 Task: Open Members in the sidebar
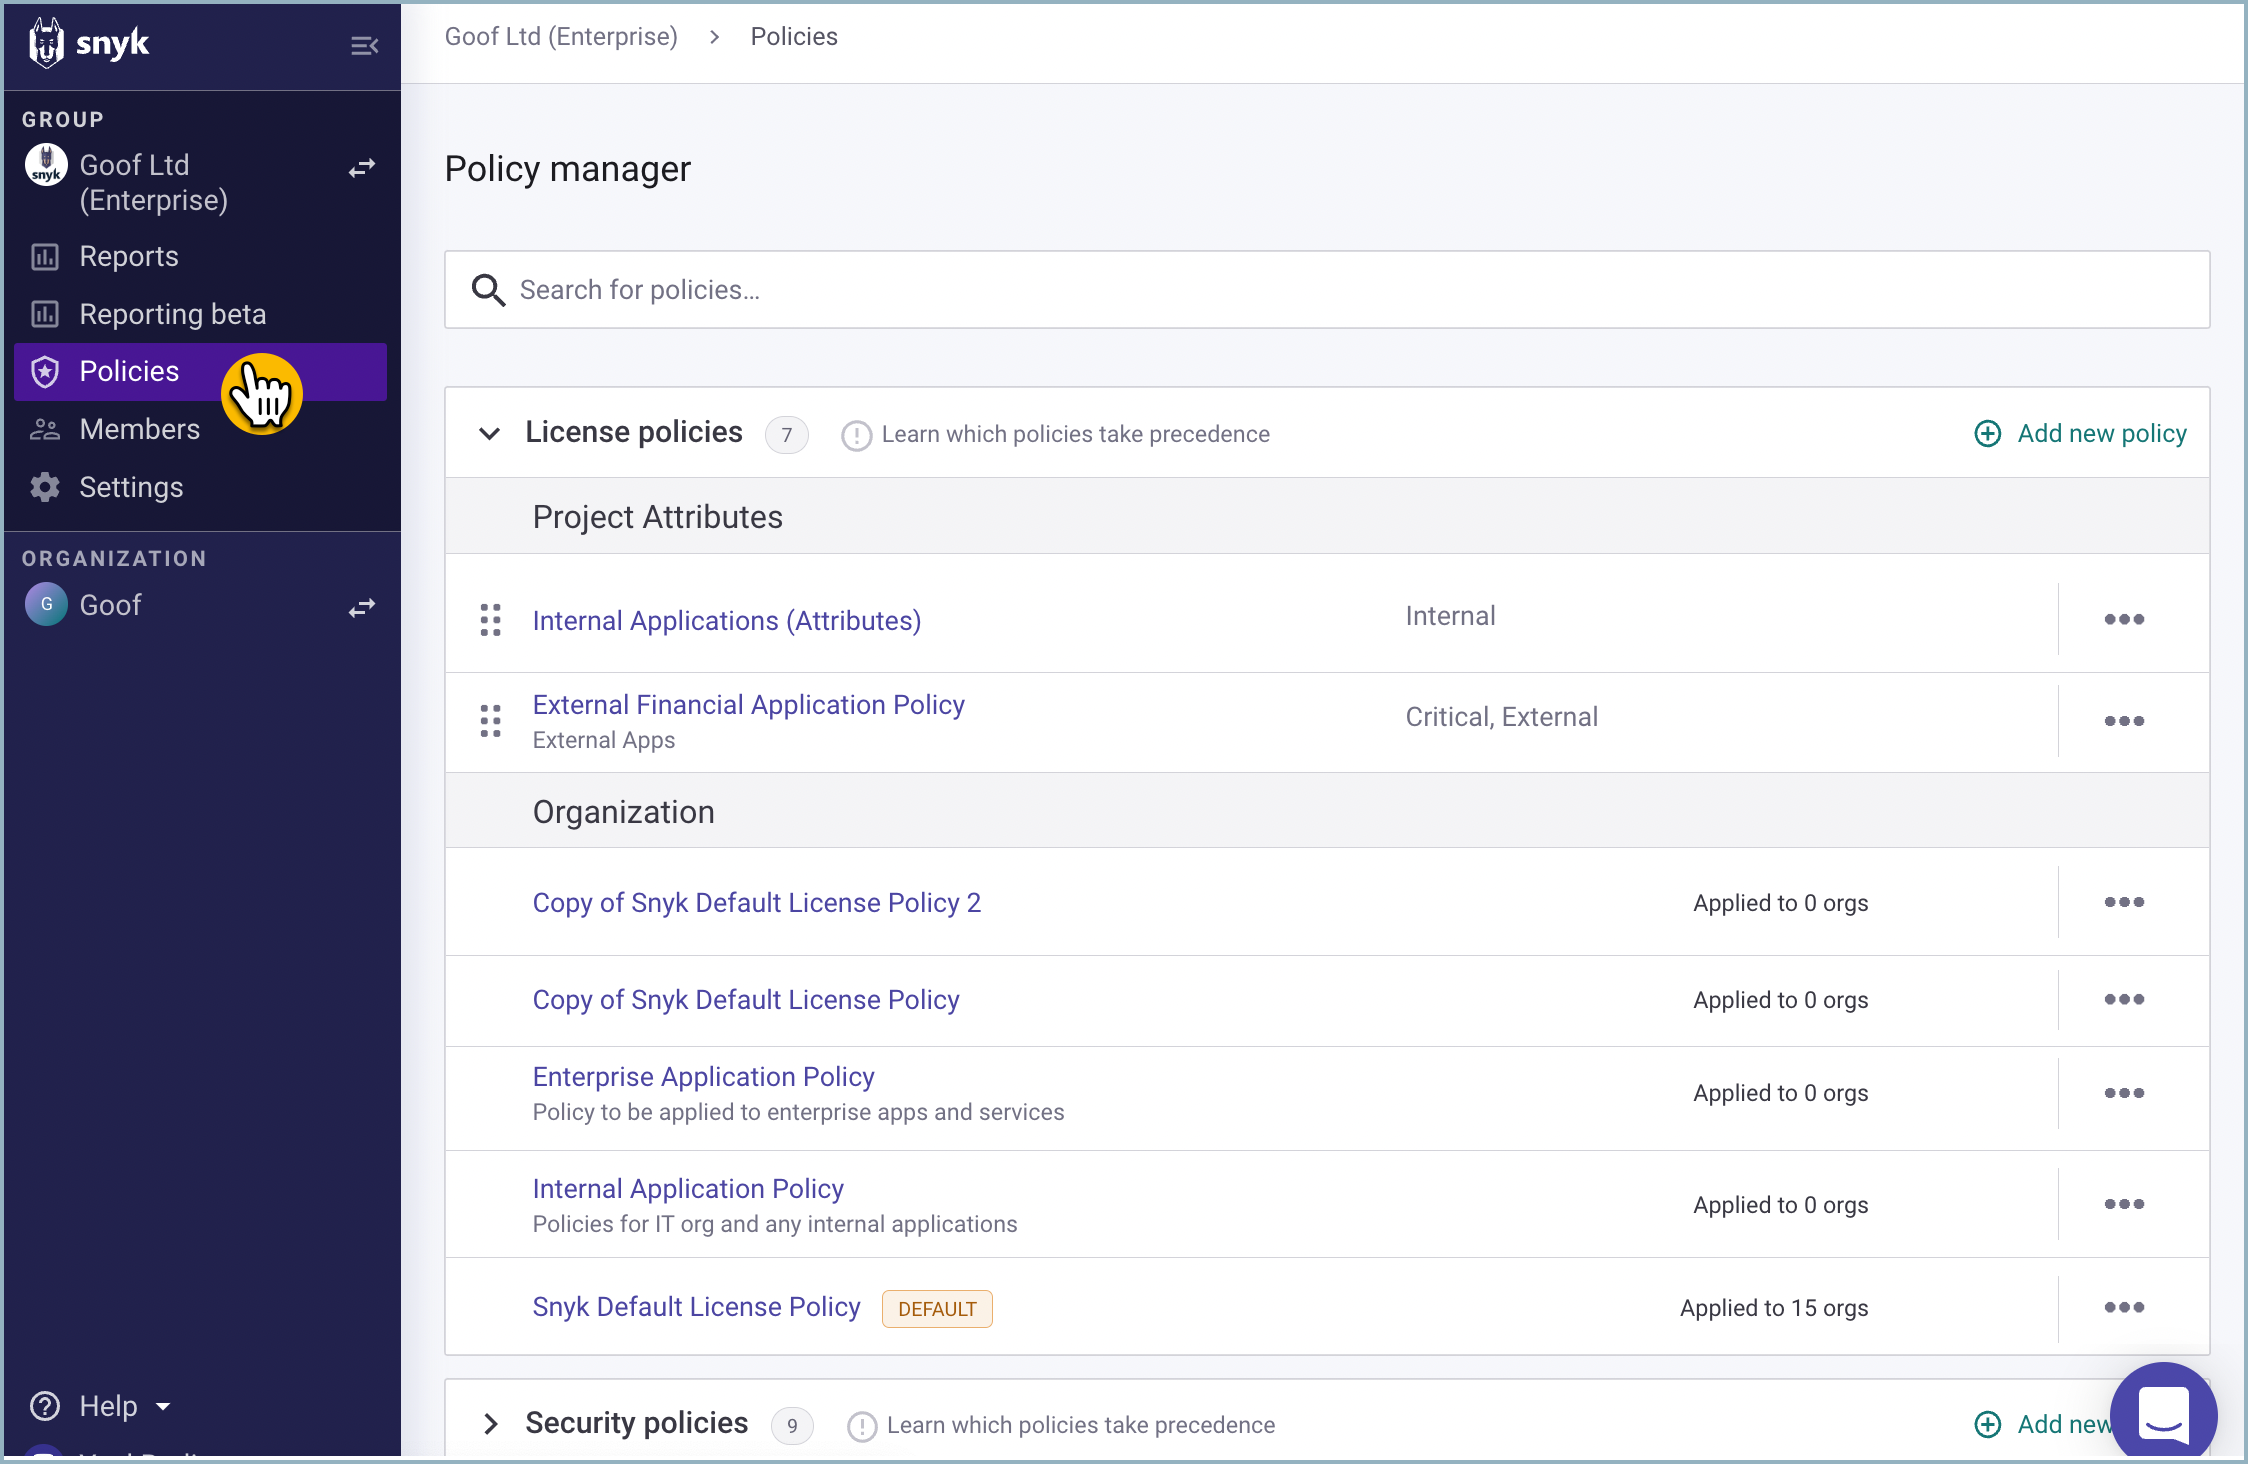[x=200, y=429]
